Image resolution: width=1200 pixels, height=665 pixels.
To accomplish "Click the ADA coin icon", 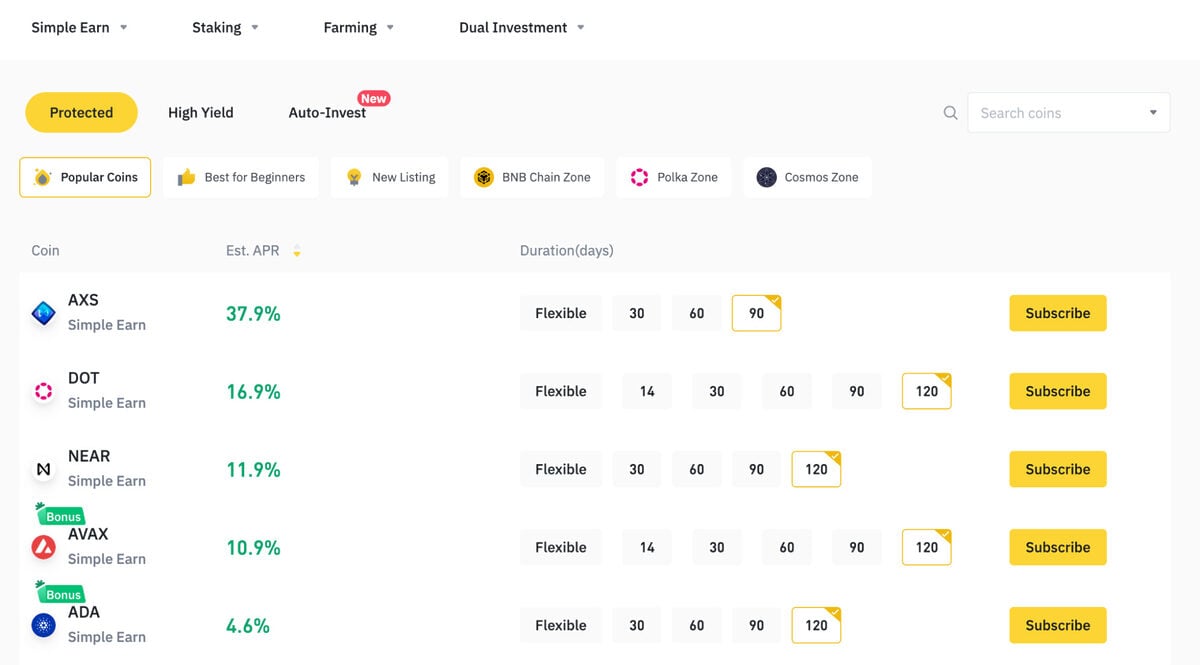I will [44, 626].
